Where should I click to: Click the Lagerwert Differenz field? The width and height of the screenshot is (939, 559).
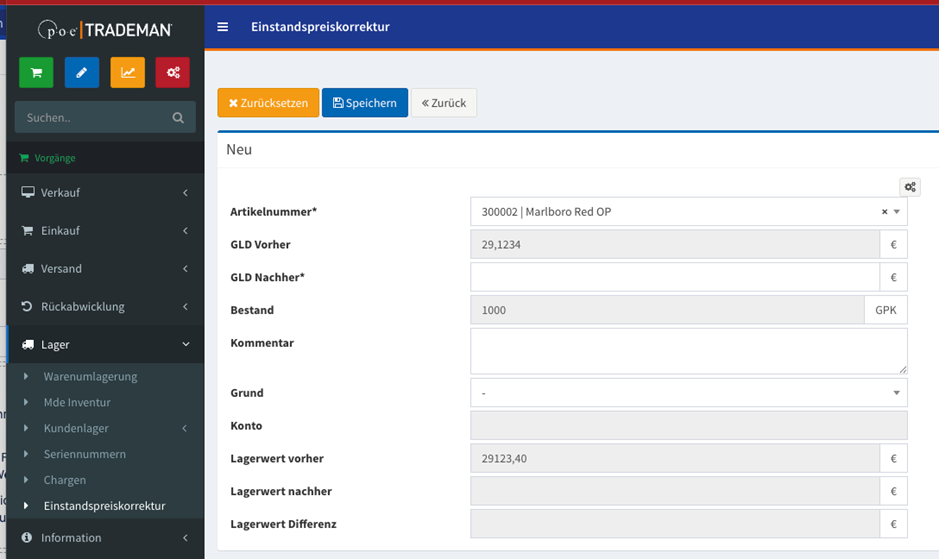click(675, 524)
